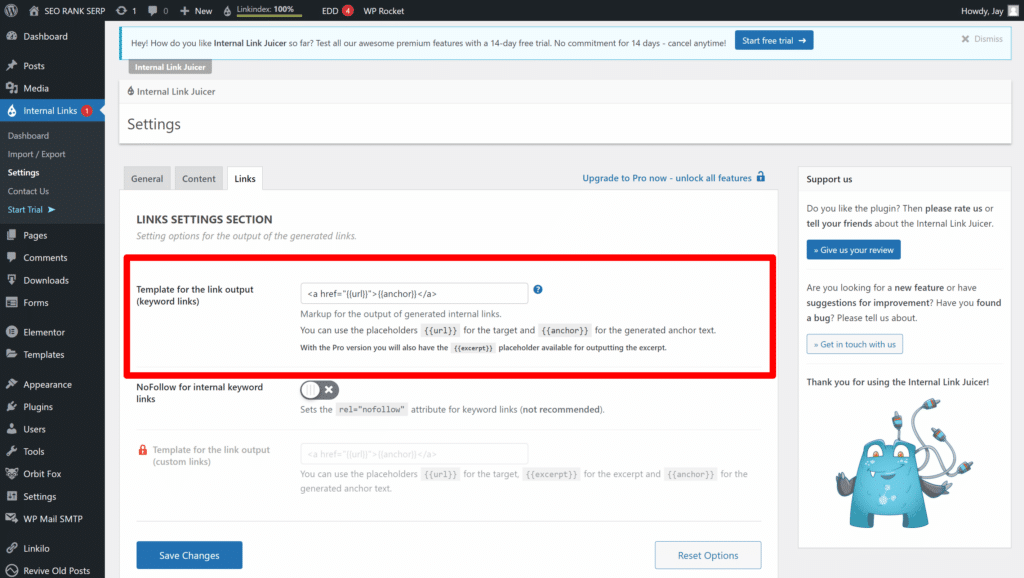Open the EDD admin bar menu
The height and width of the screenshot is (578, 1024).
(337, 10)
